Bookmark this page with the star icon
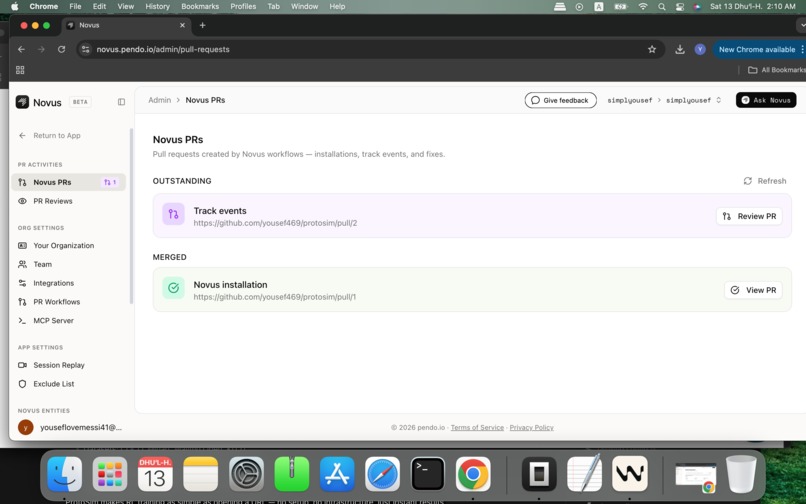 652,49
